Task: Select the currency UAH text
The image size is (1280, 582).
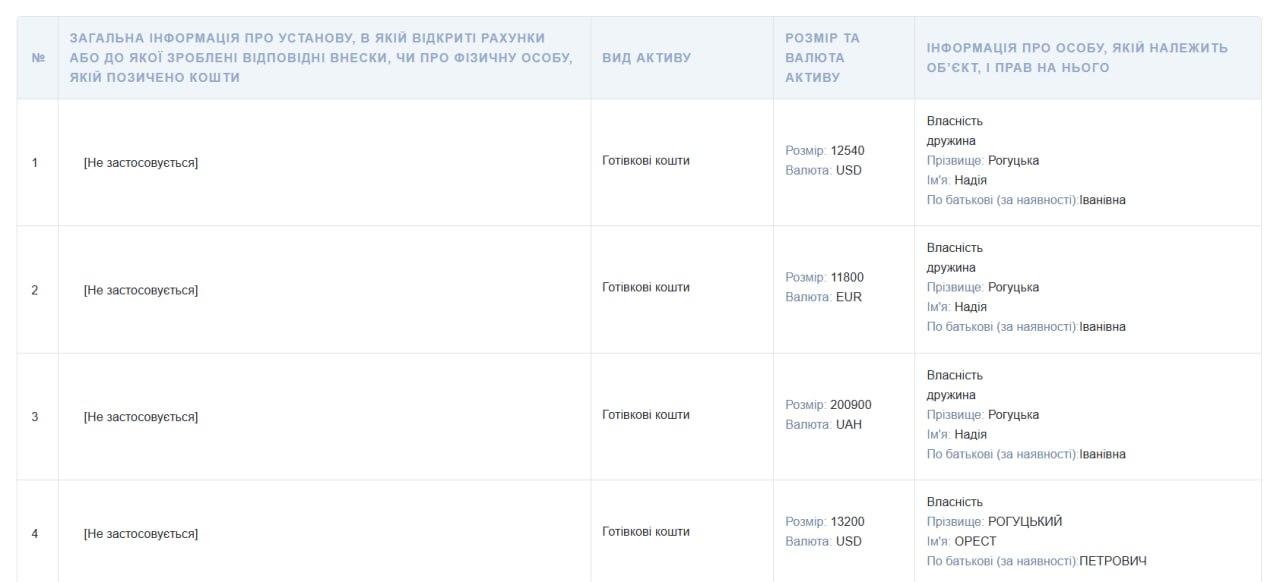Action: [849, 424]
